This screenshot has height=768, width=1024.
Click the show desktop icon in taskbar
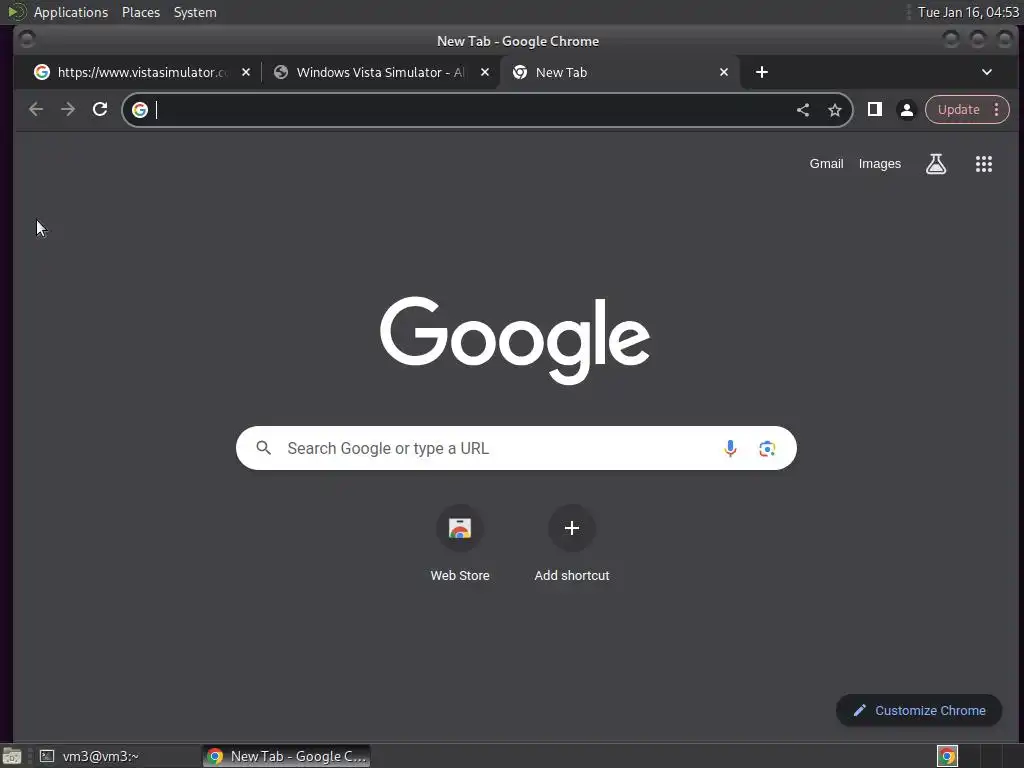[x=12, y=756]
